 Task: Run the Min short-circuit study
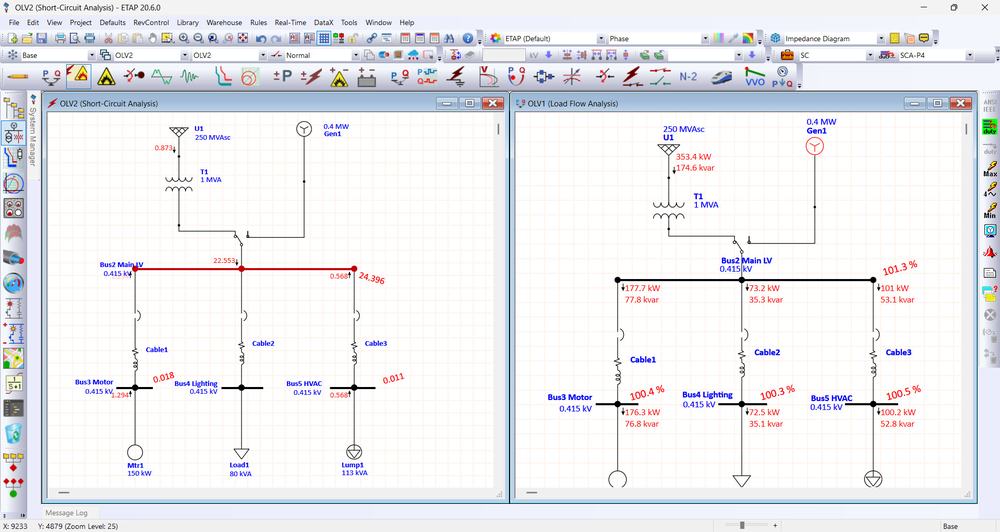tap(990, 211)
